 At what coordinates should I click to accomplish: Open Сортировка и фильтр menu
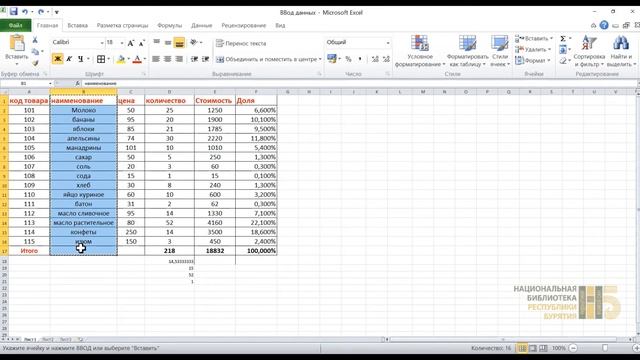click(589, 51)
